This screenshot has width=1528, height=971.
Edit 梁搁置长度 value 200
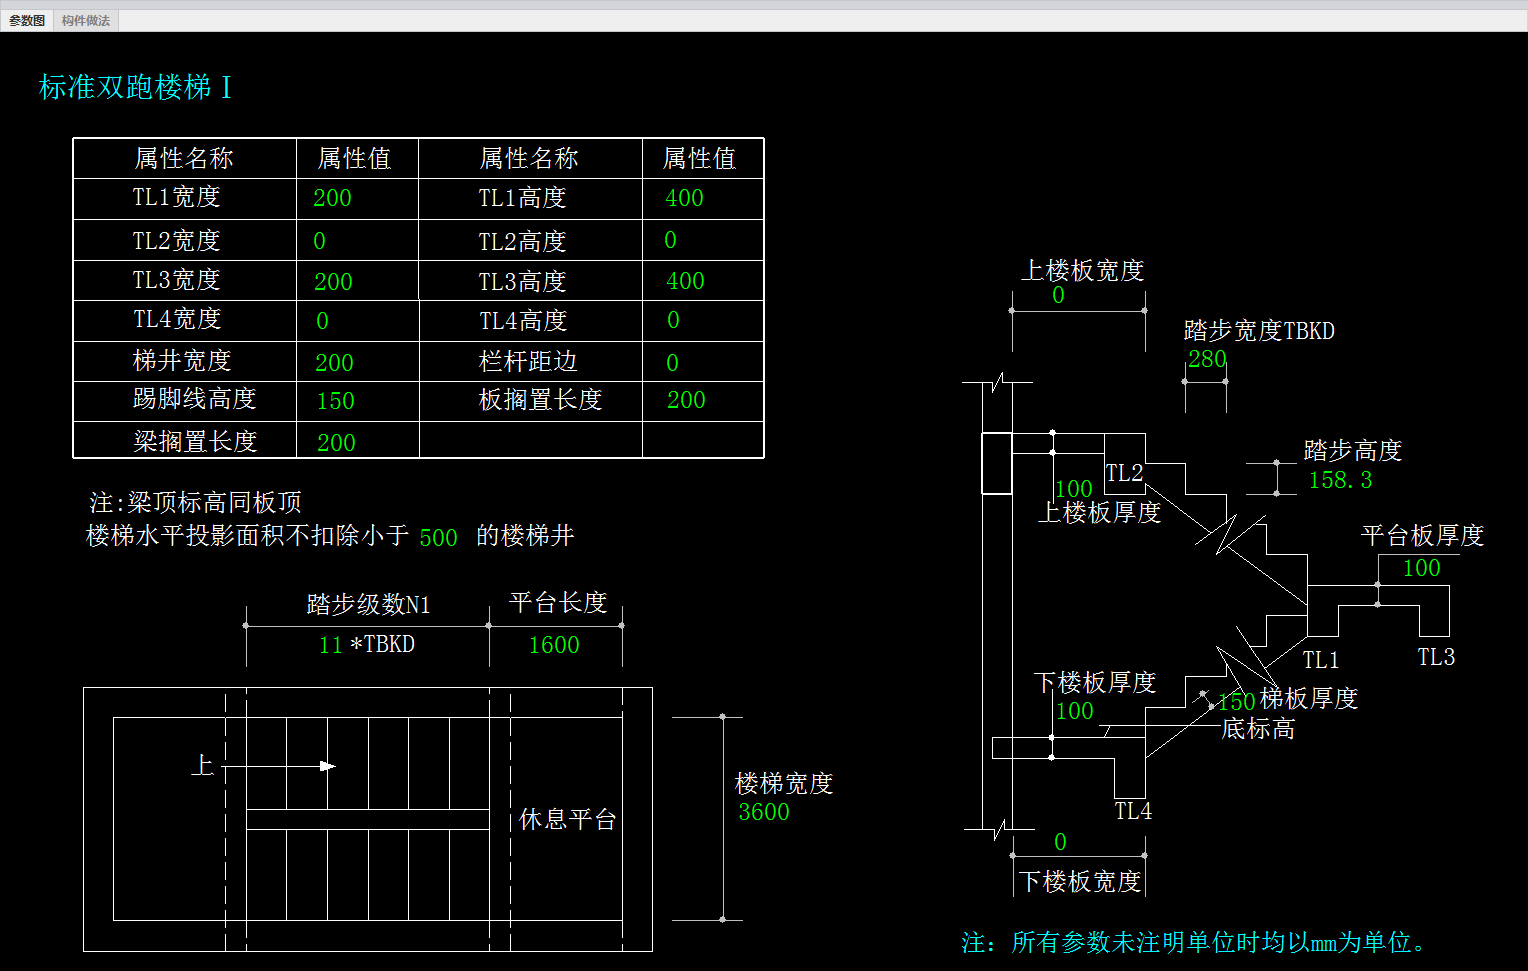coord(336,443)
